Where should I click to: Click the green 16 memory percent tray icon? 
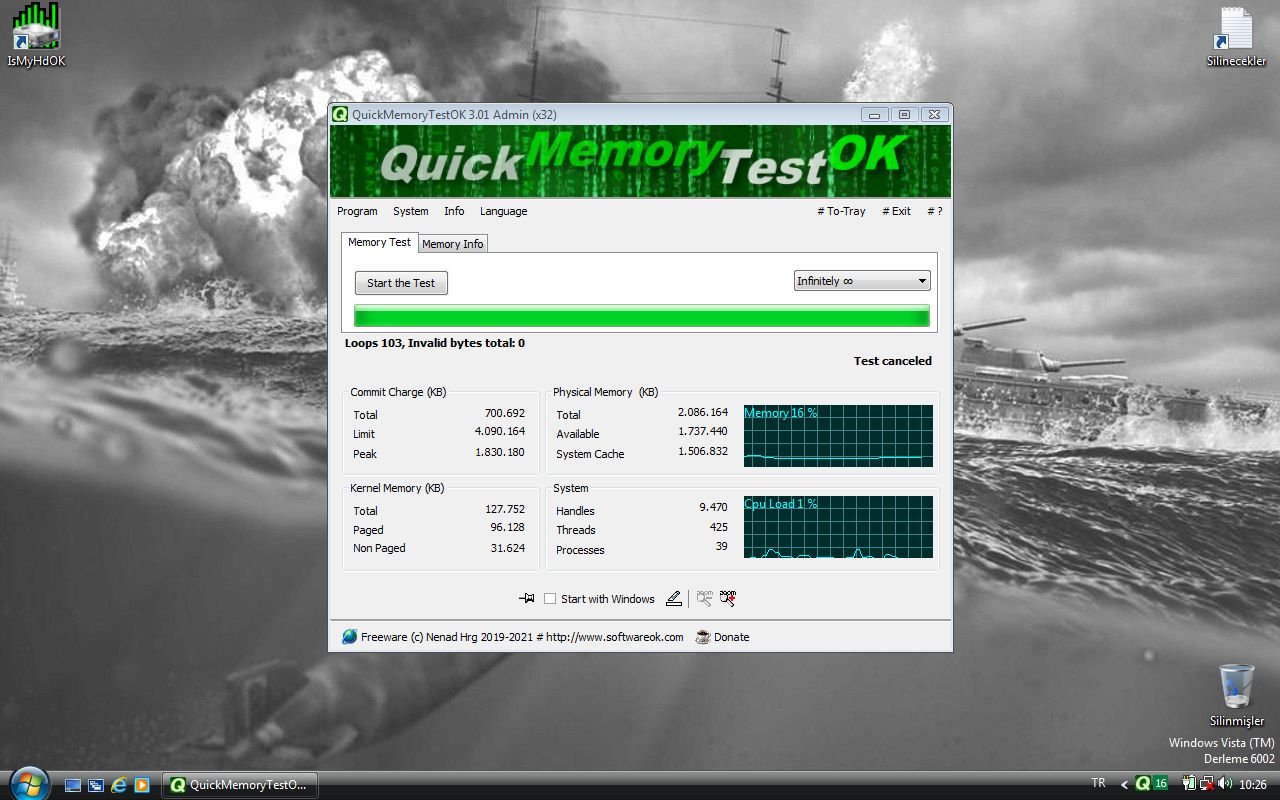[x=1160, y=784]
